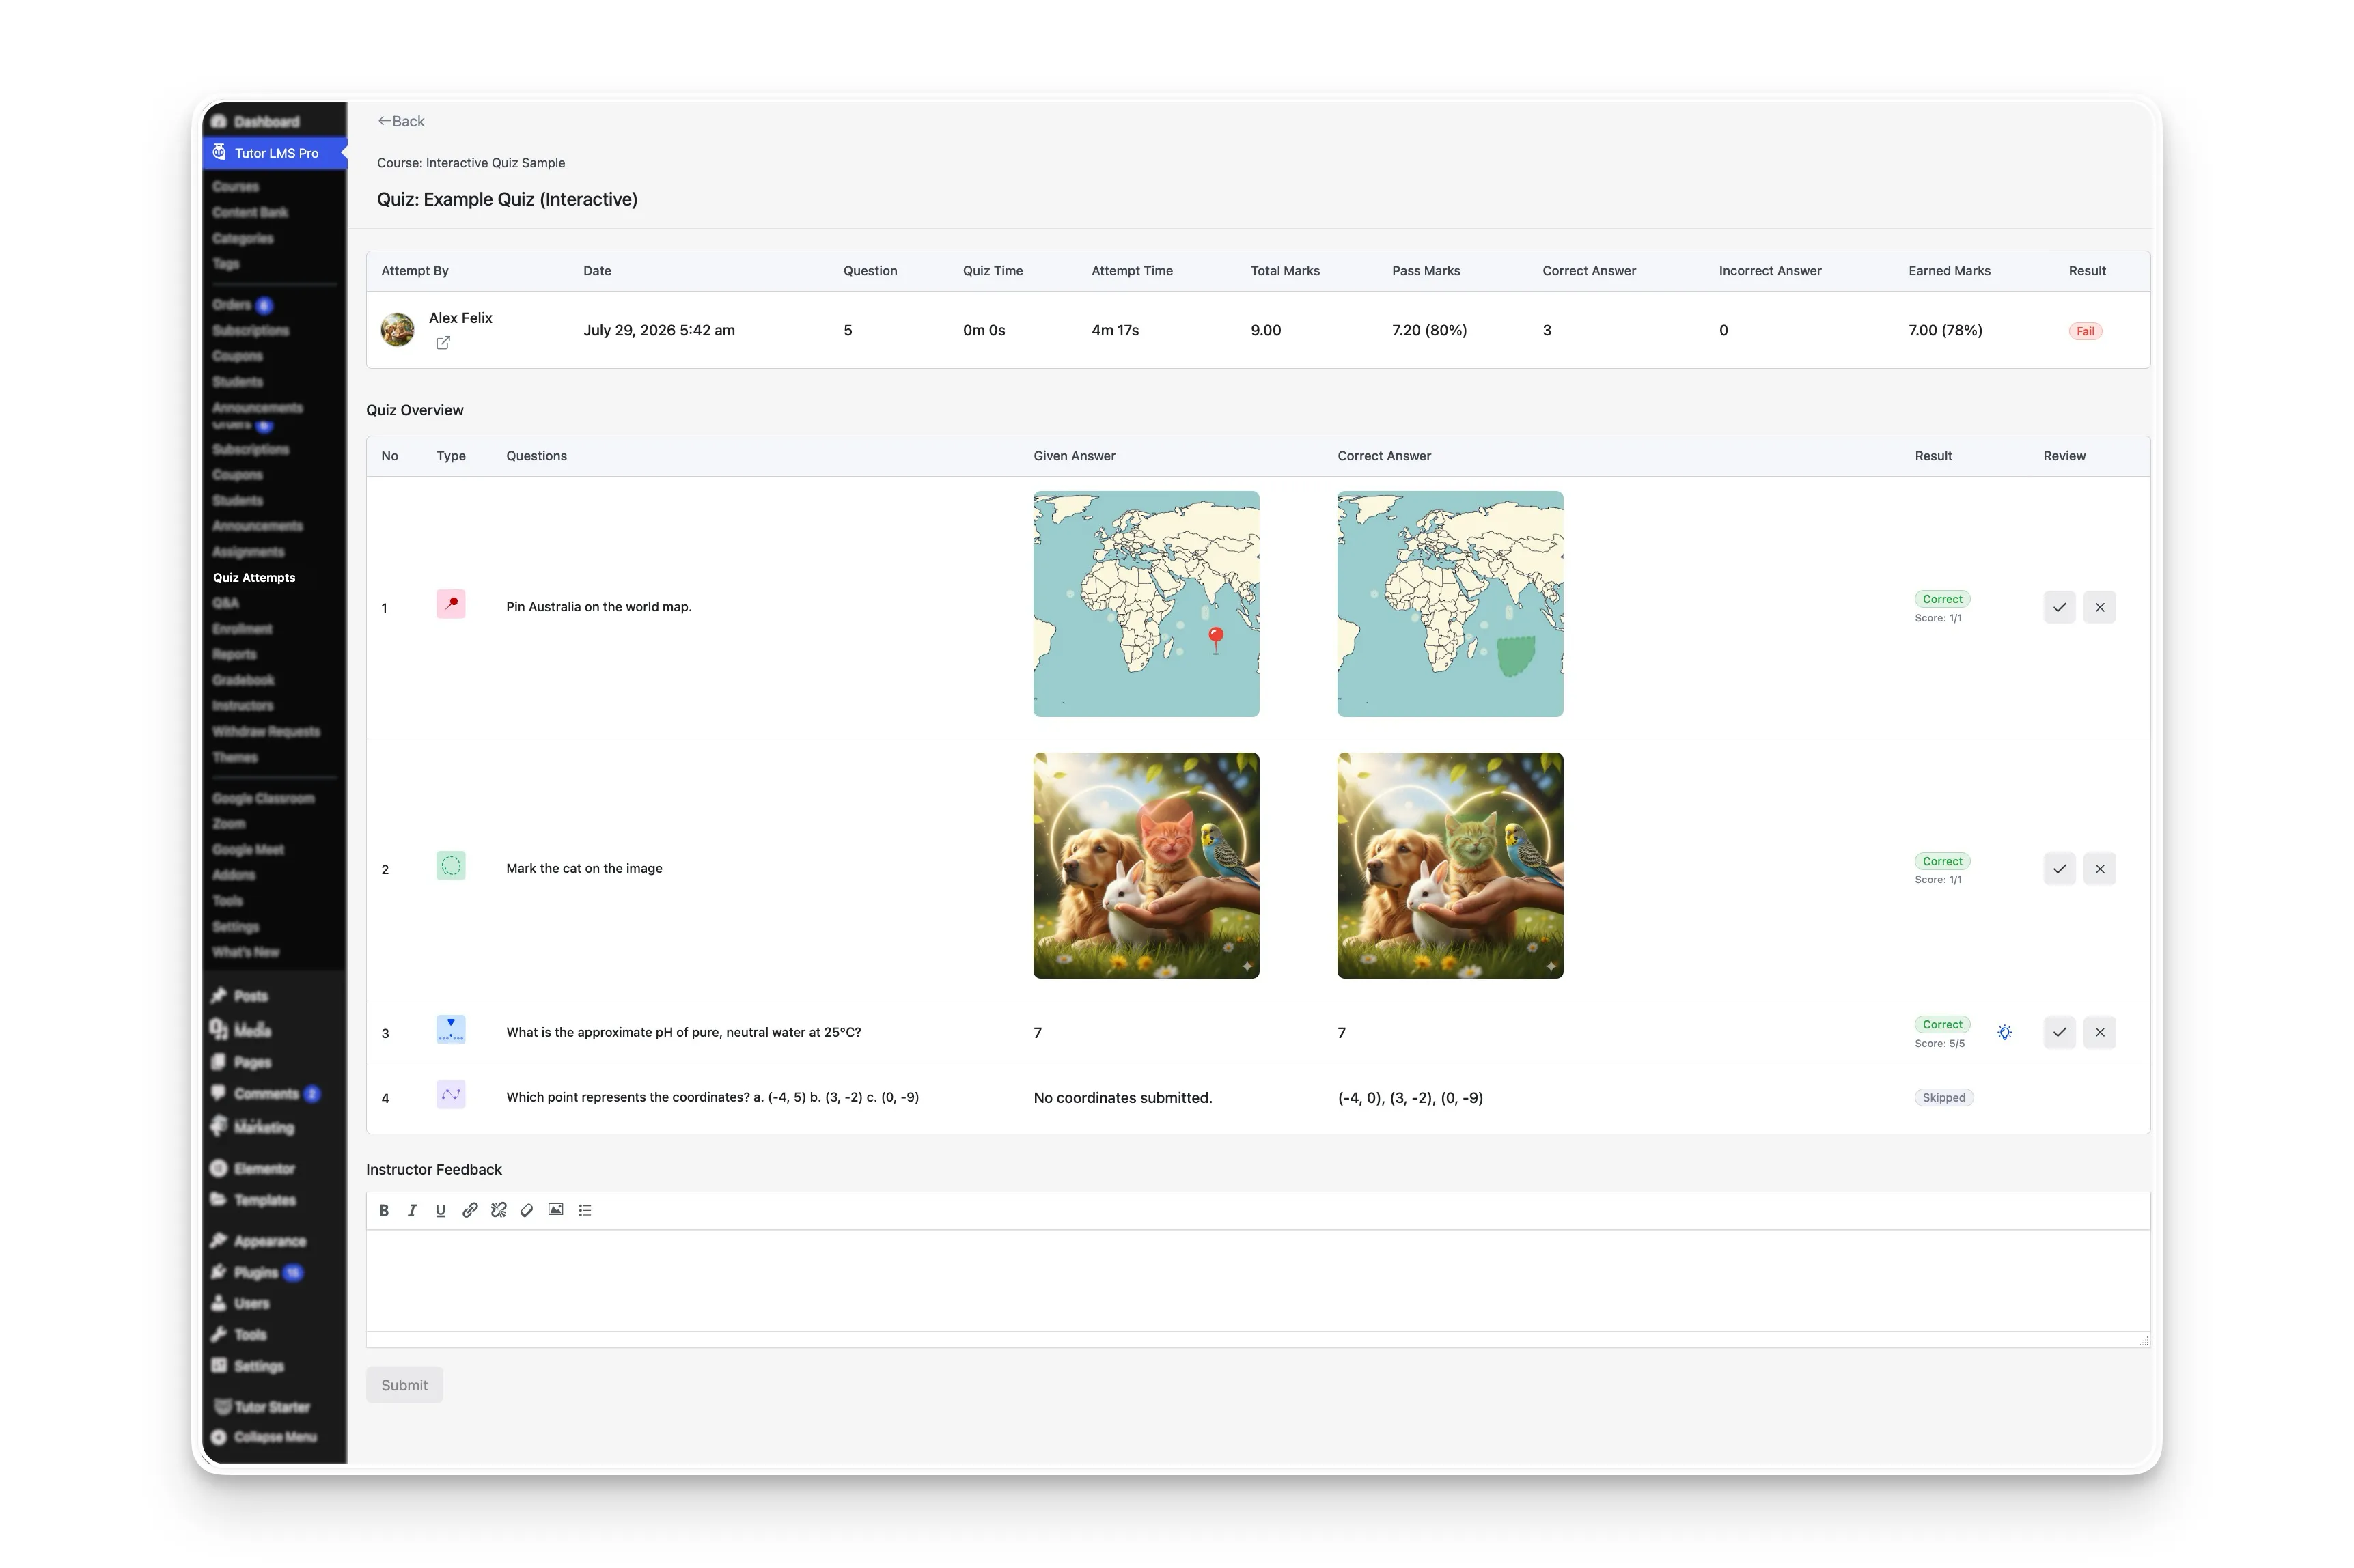The width and height of the screenshot is (2354, 1568).
Task: Insert a link via the feedback toolbar
Action: 469,1210
